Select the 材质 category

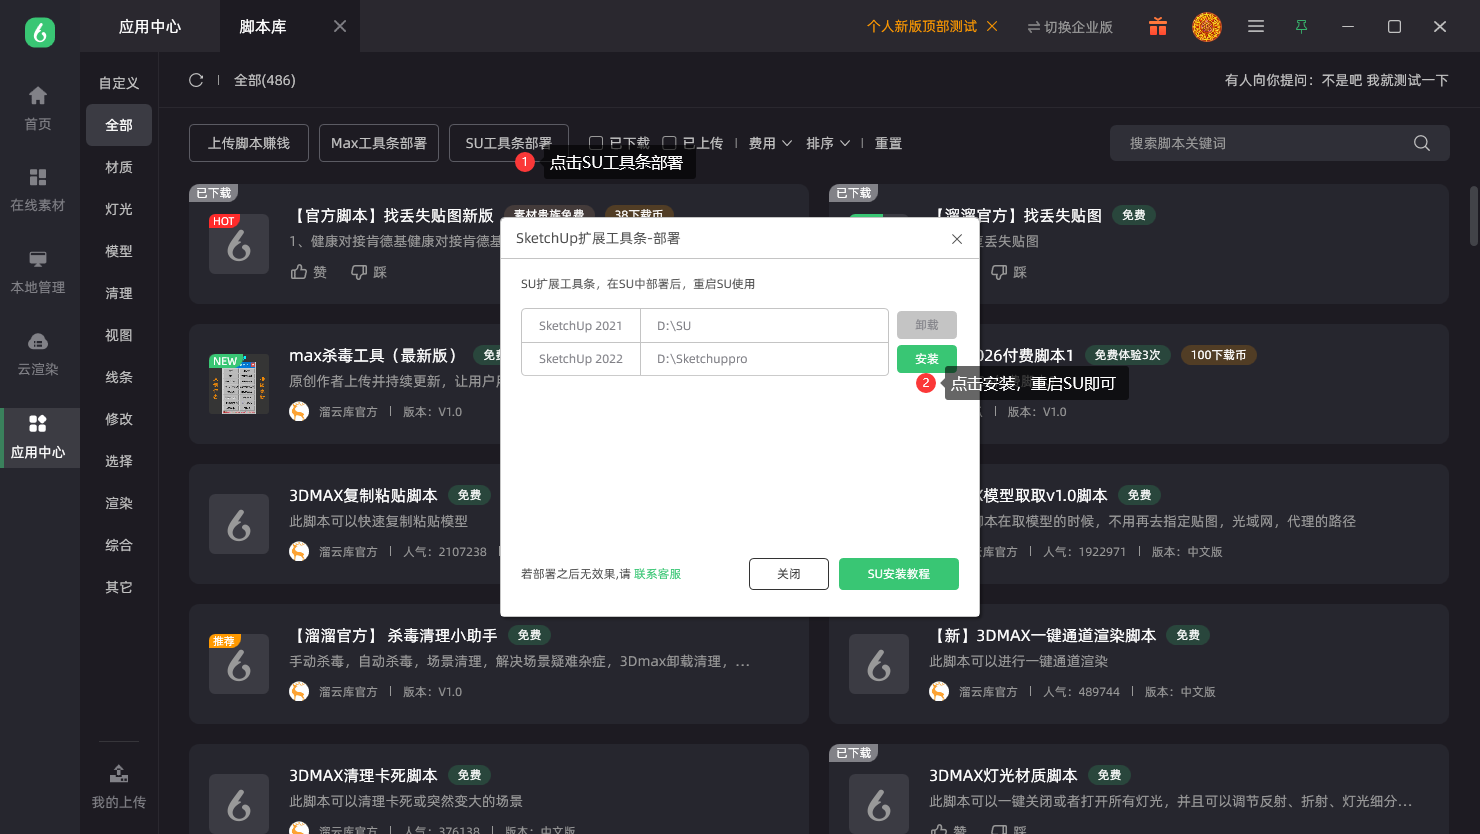[119, 167]
